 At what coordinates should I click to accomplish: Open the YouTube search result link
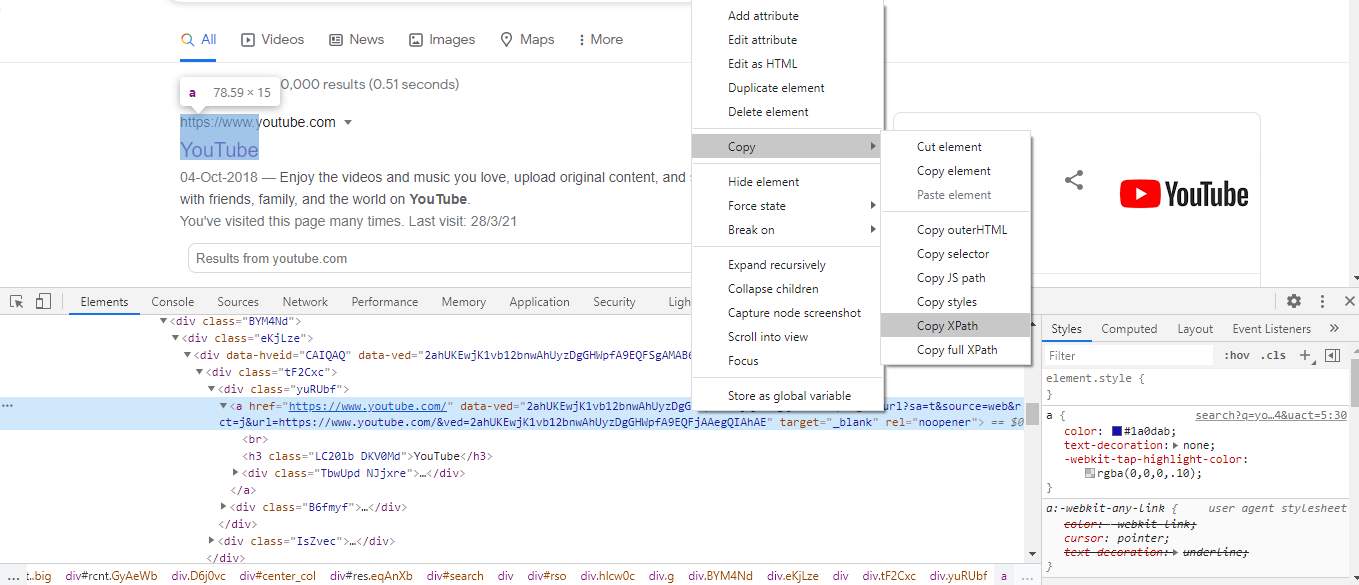[219, 149]
